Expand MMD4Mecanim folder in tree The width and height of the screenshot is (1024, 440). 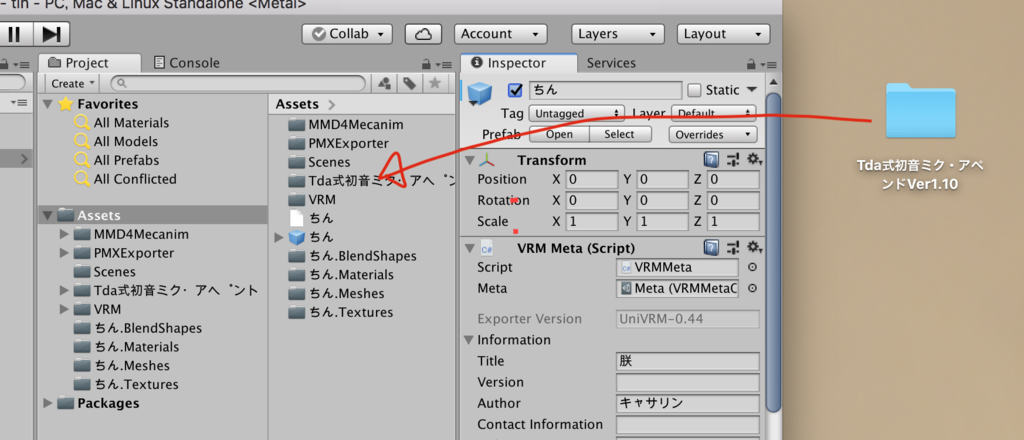pyautogui.click(x=64, y=234)
